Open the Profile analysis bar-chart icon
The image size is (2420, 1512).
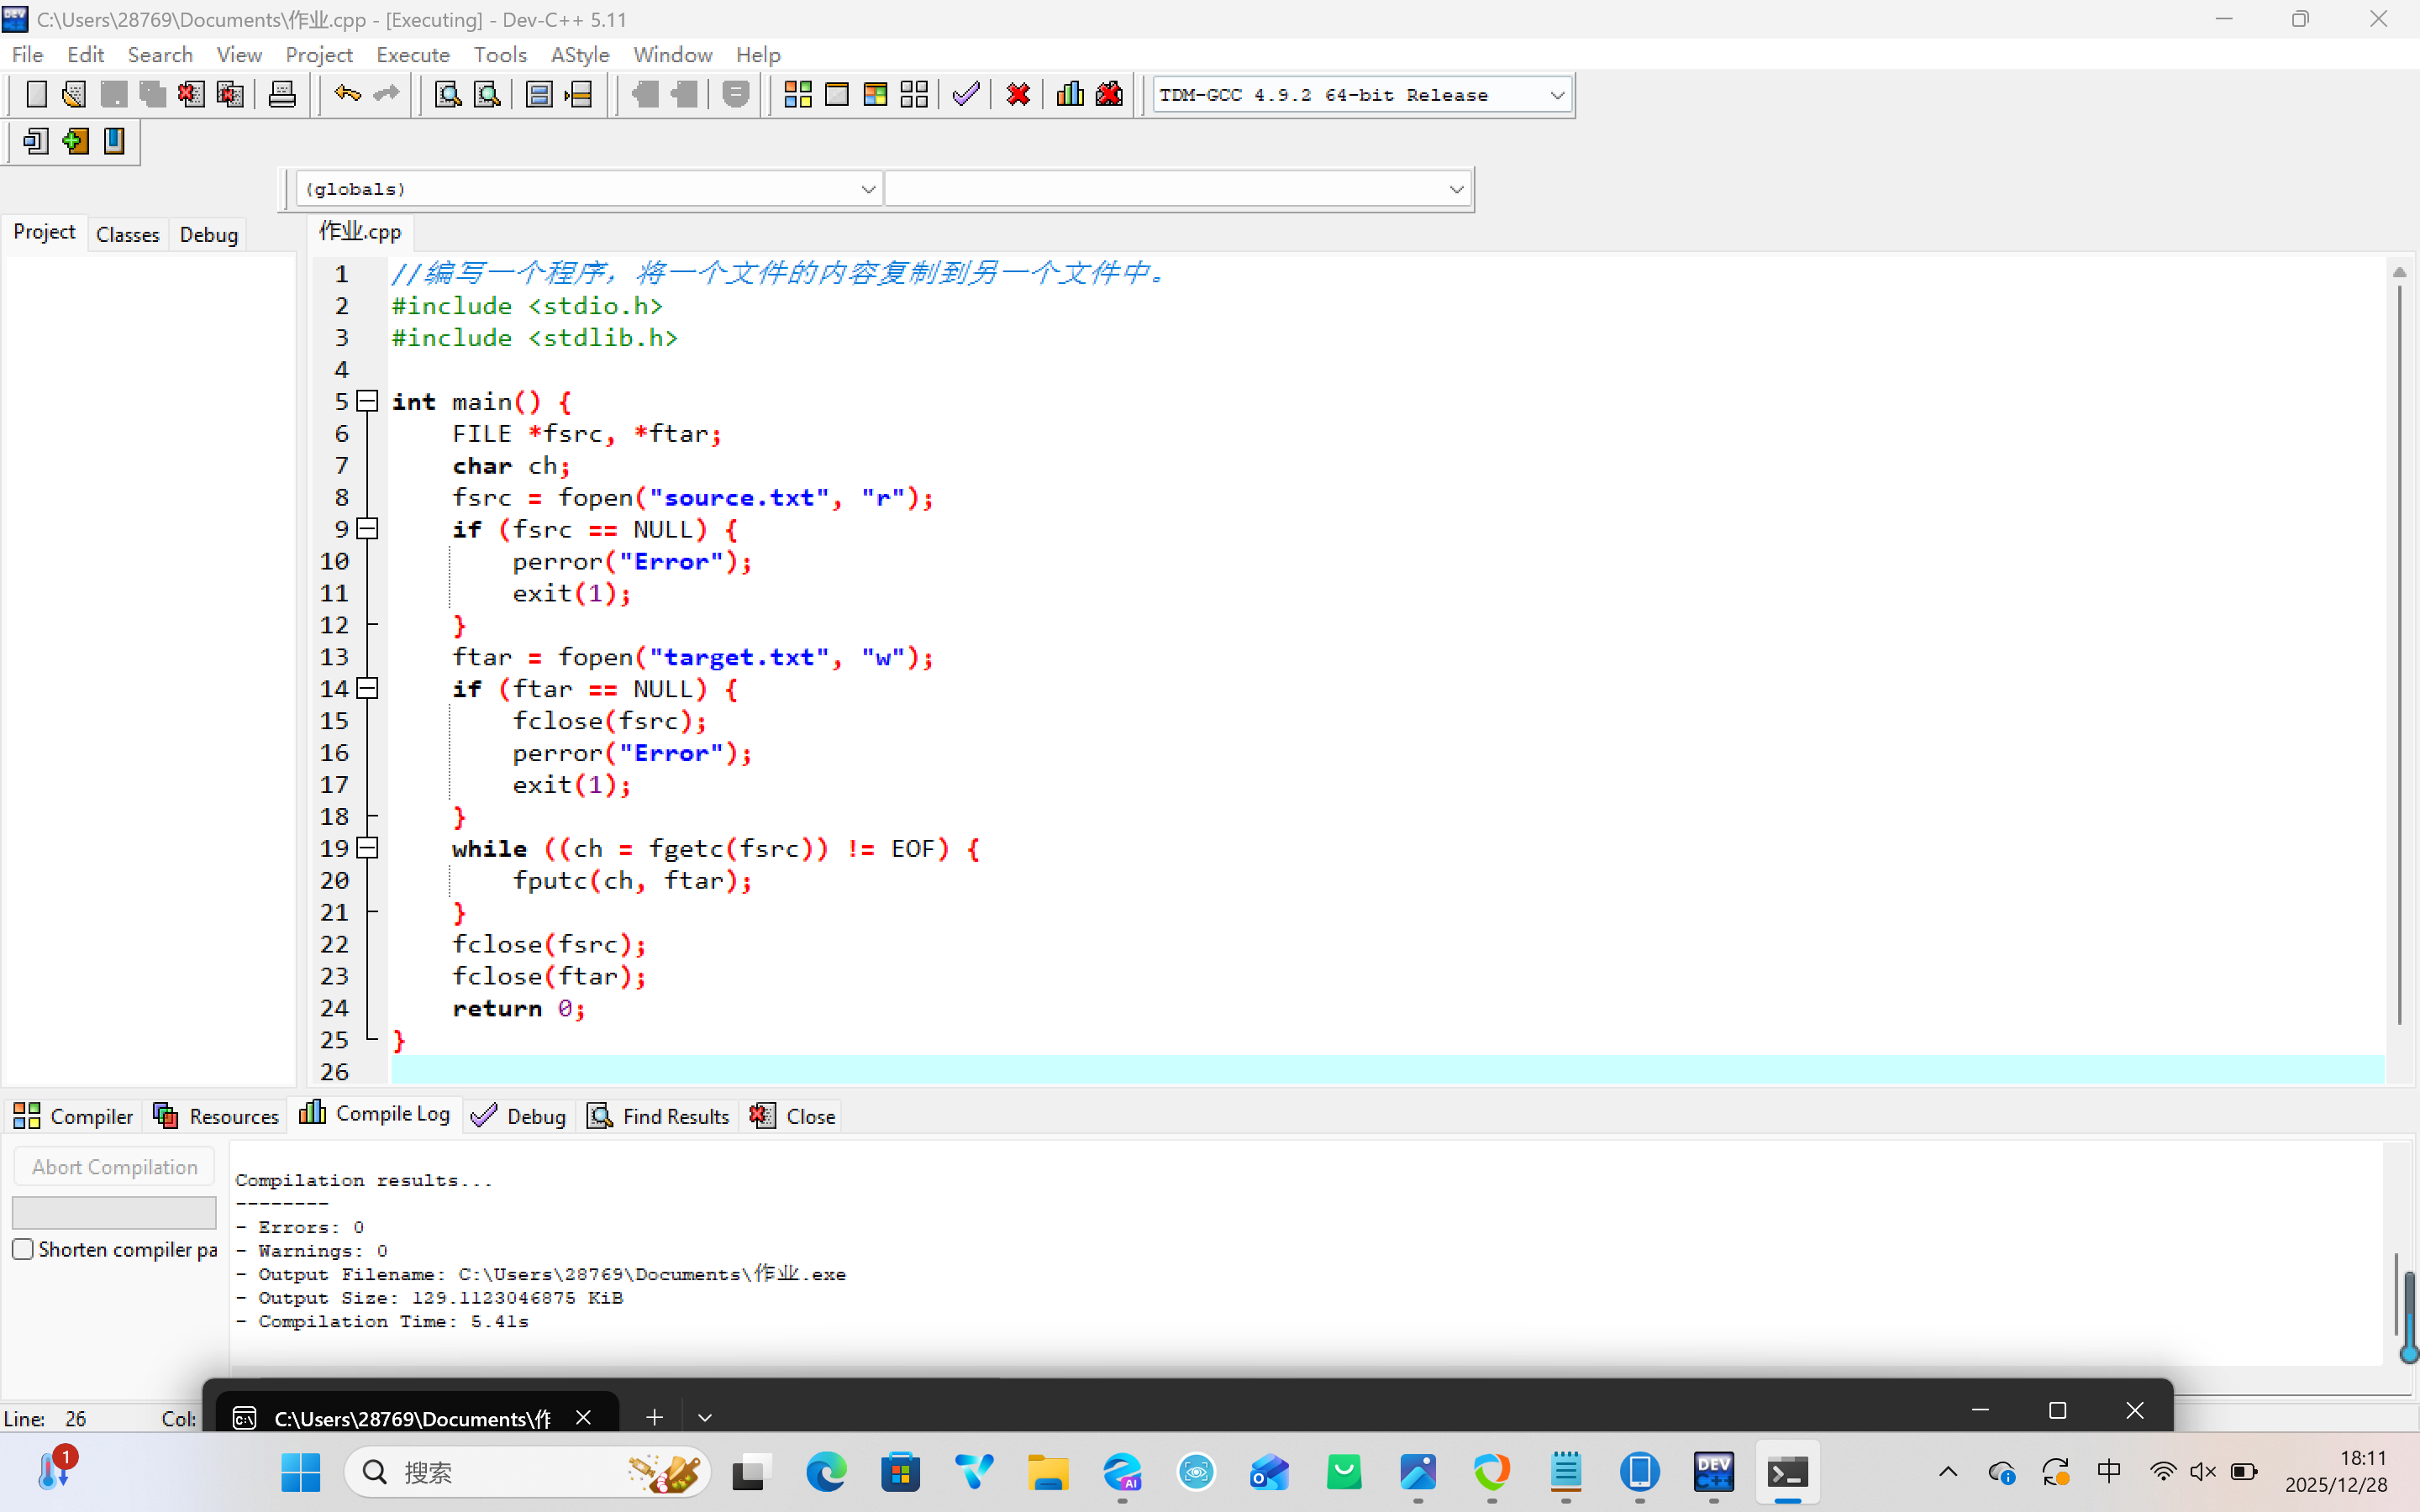1070,95
